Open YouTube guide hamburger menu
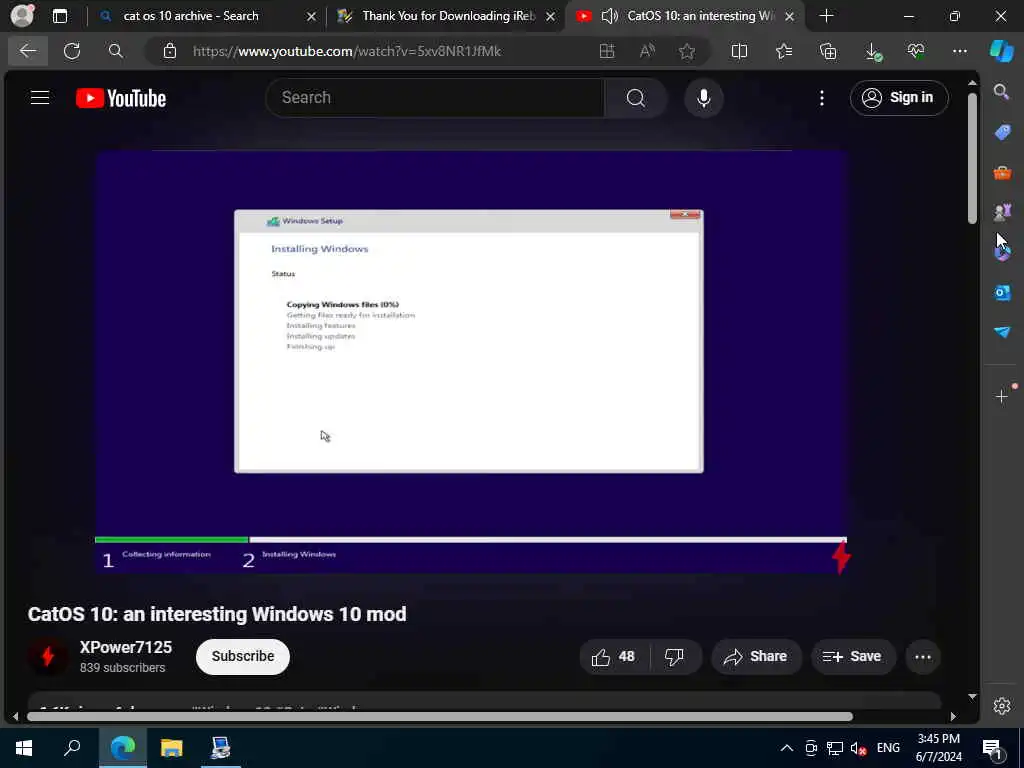The image size is (1024, 768). [40, 98]
